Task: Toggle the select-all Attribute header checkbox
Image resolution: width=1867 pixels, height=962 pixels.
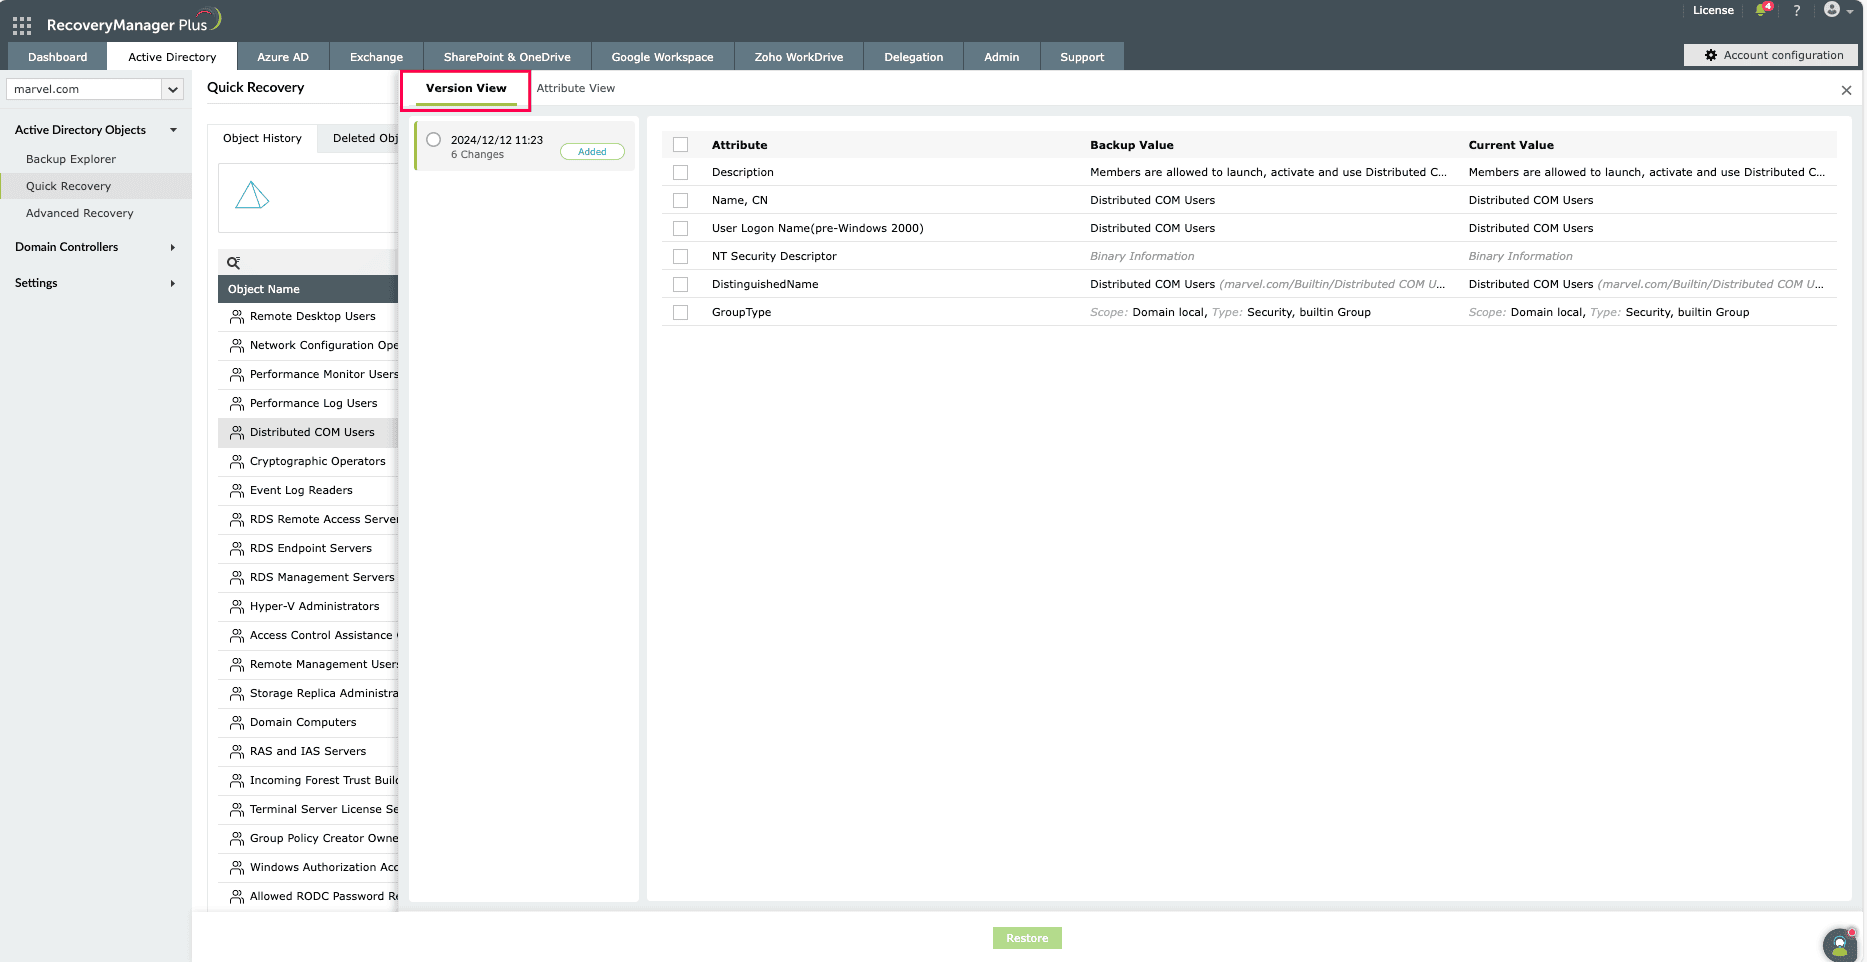Action: coord(681,145)
